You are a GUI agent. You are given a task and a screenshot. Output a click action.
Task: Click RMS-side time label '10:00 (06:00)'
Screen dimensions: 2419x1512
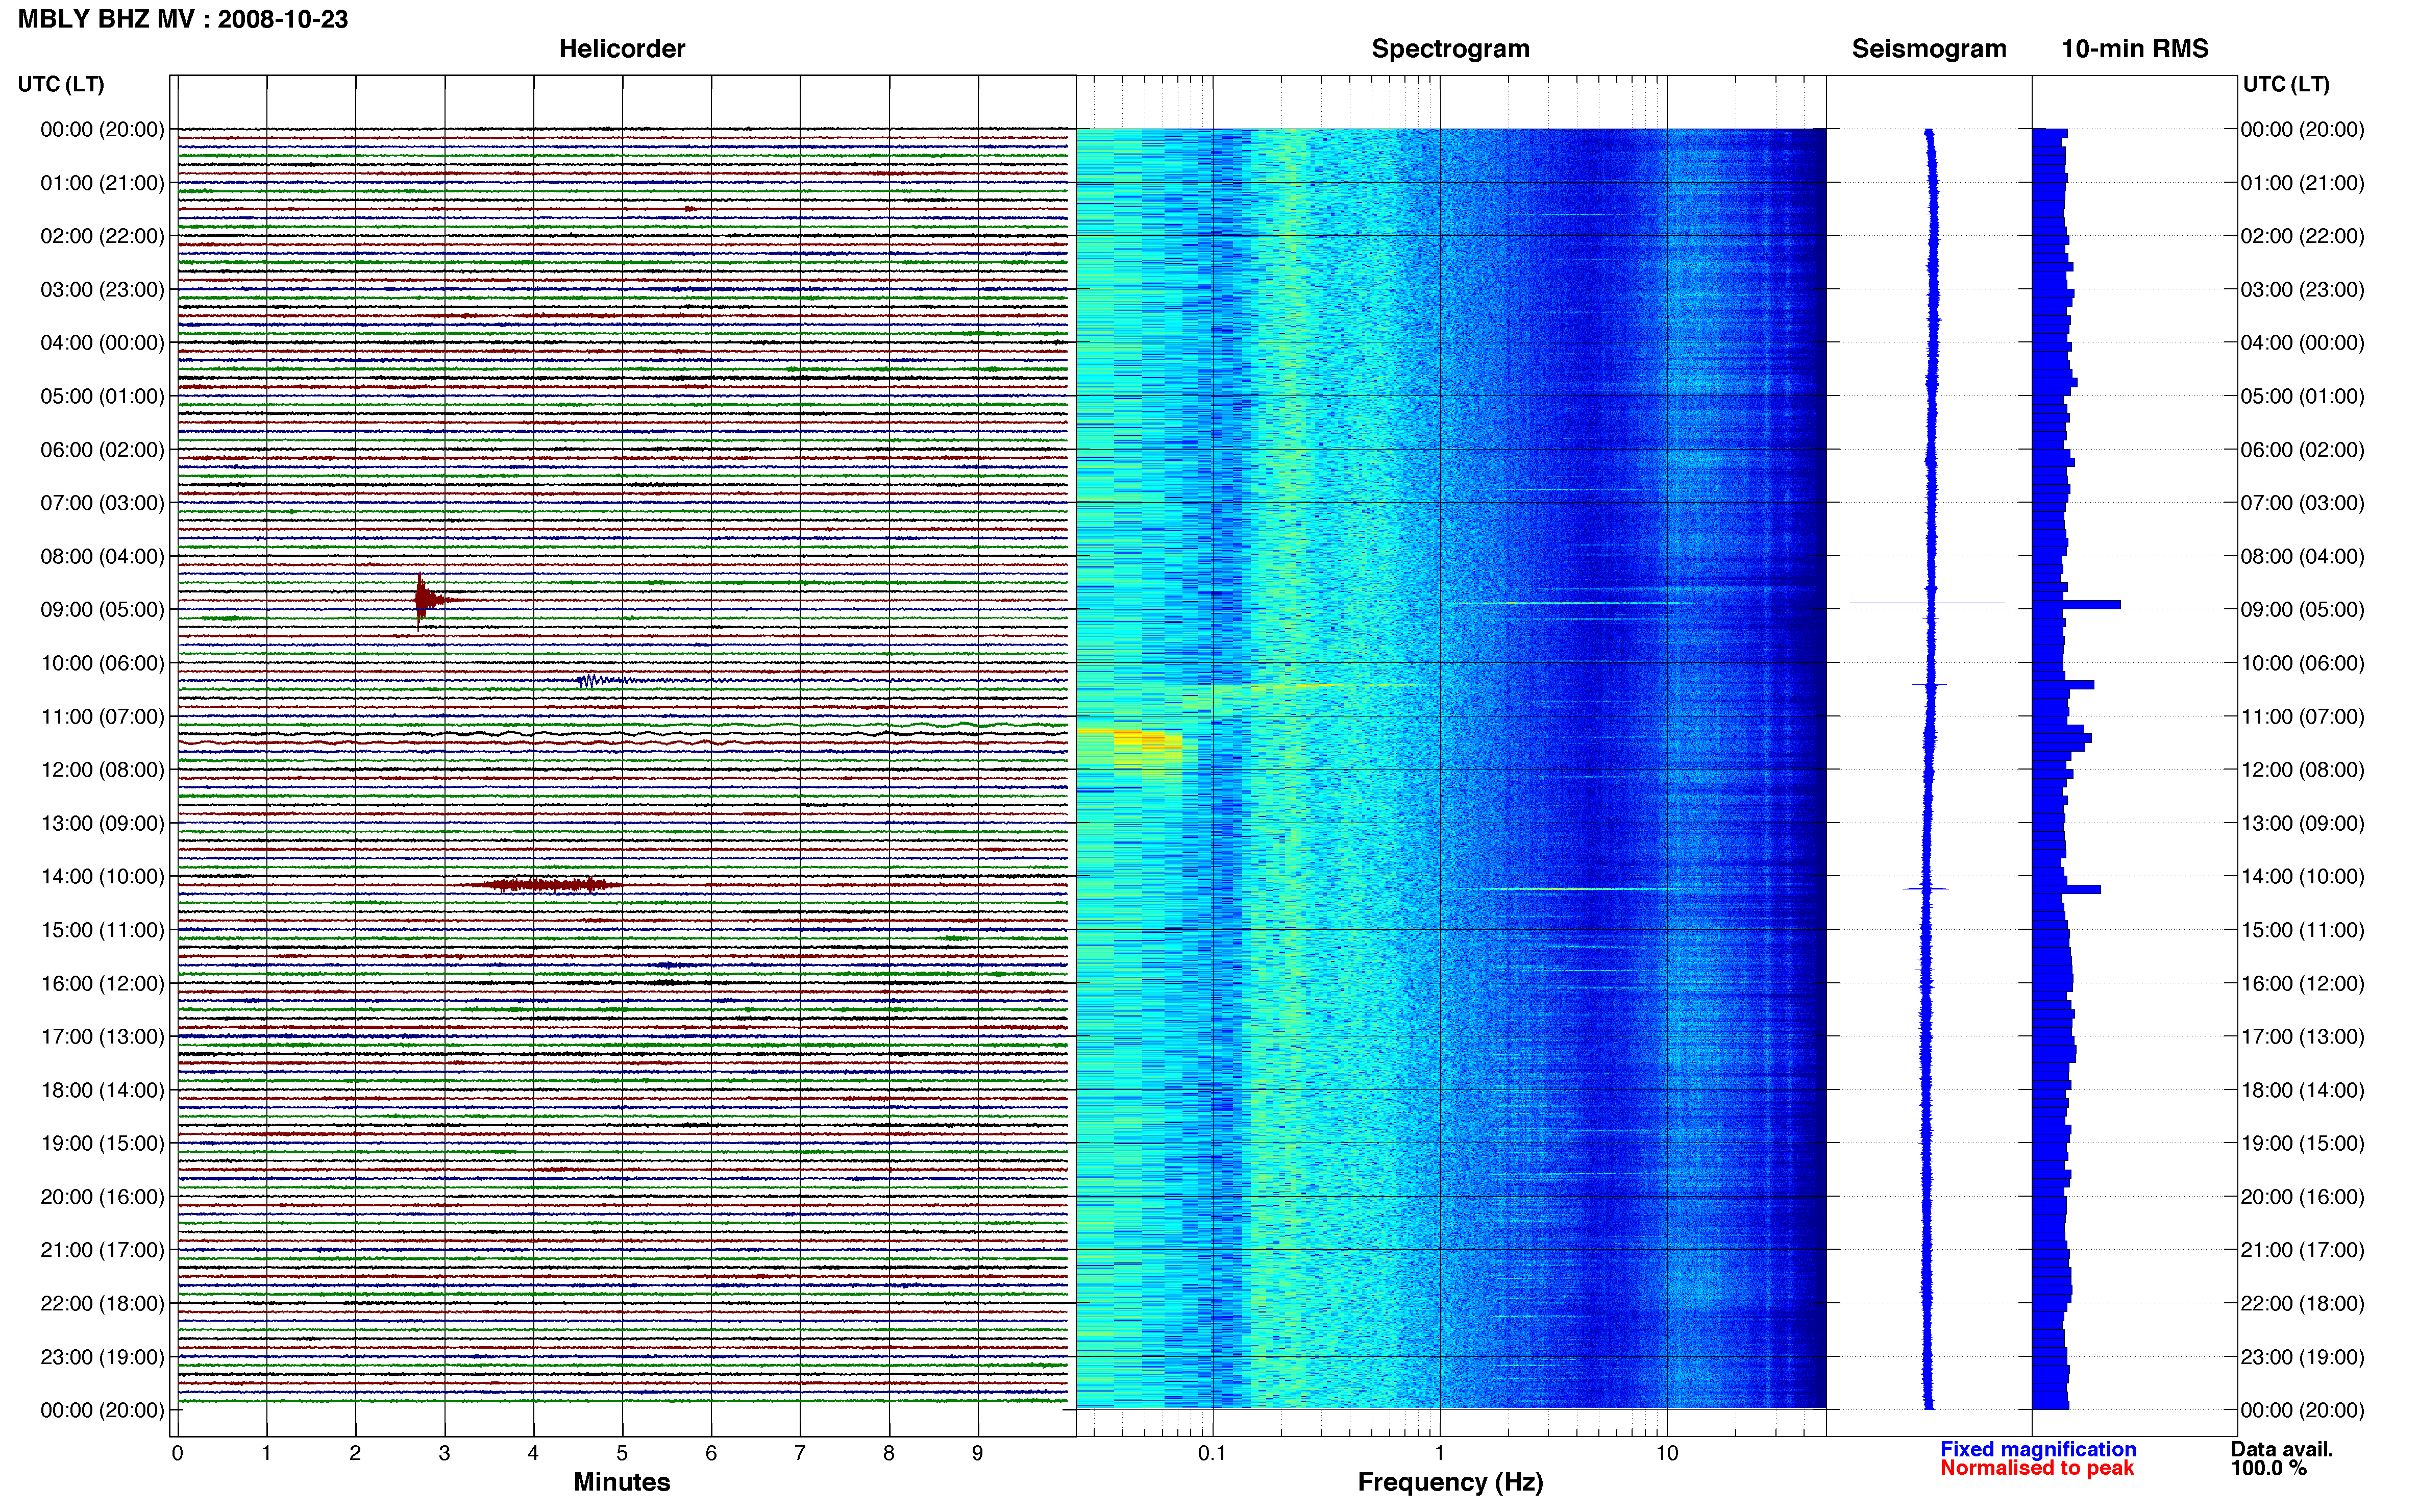pos(2302,663)
